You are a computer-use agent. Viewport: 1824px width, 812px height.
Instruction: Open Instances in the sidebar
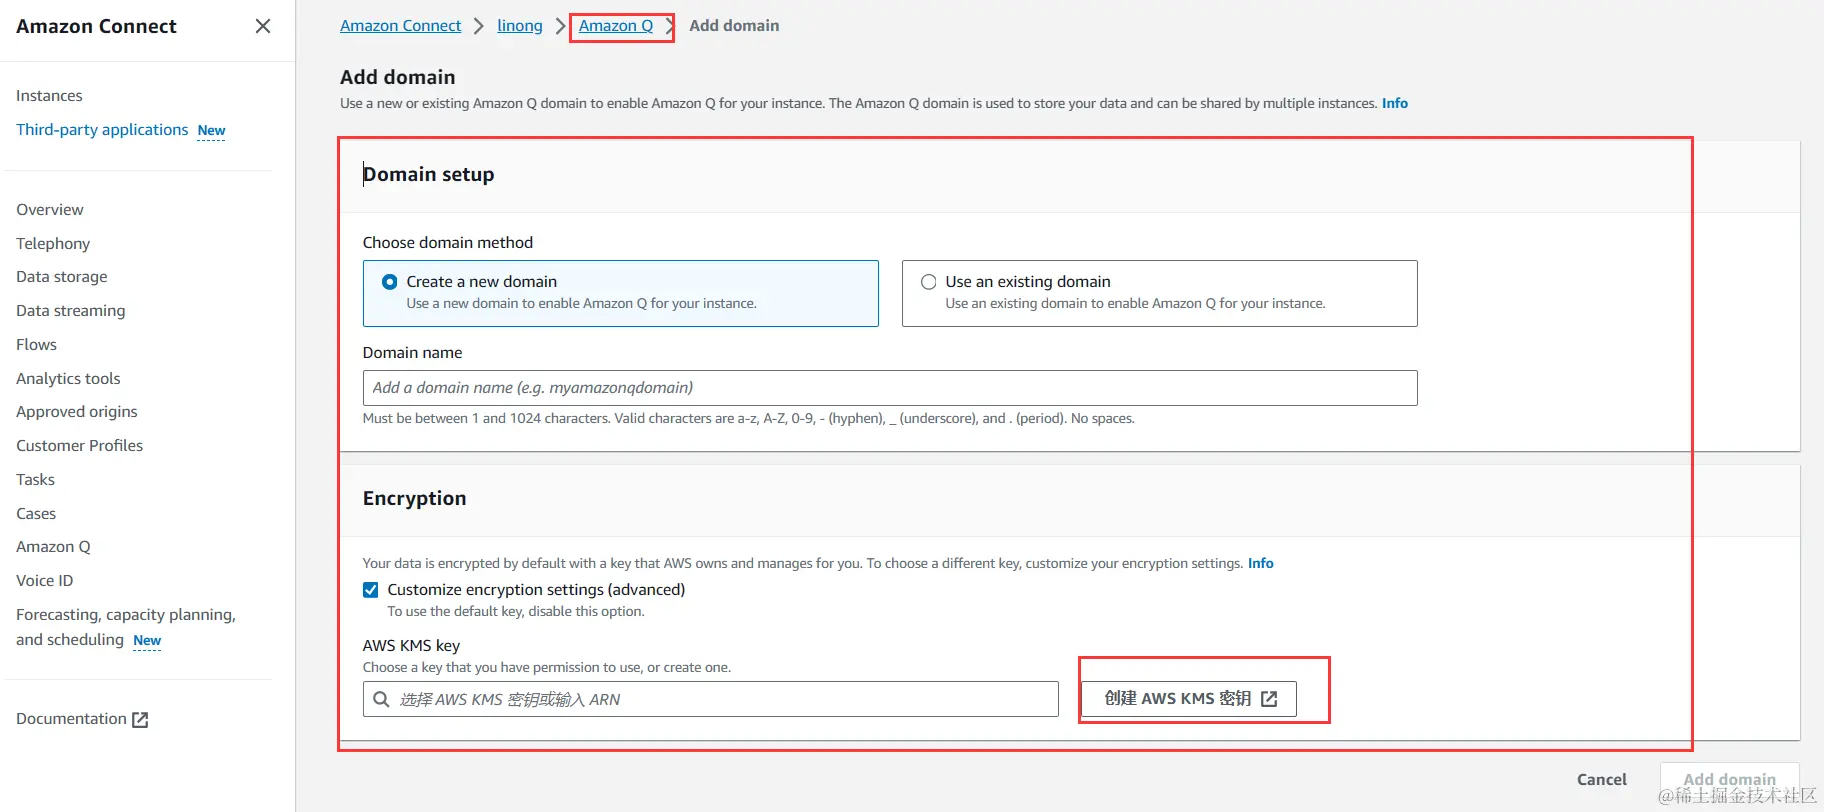[x=49, y=96]
